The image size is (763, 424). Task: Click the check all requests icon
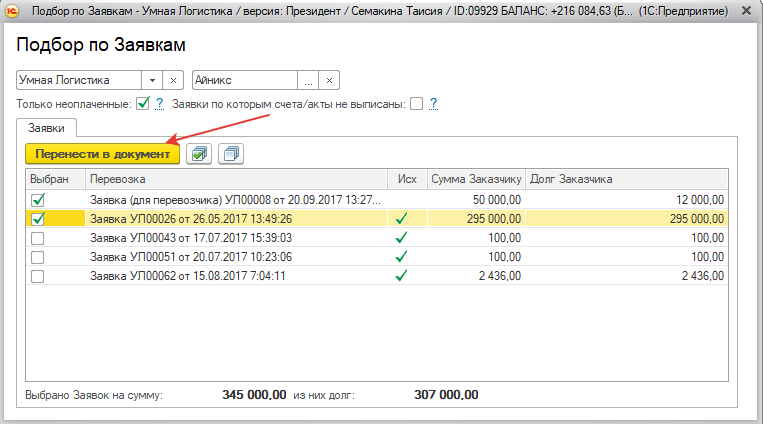pos(199,154)
